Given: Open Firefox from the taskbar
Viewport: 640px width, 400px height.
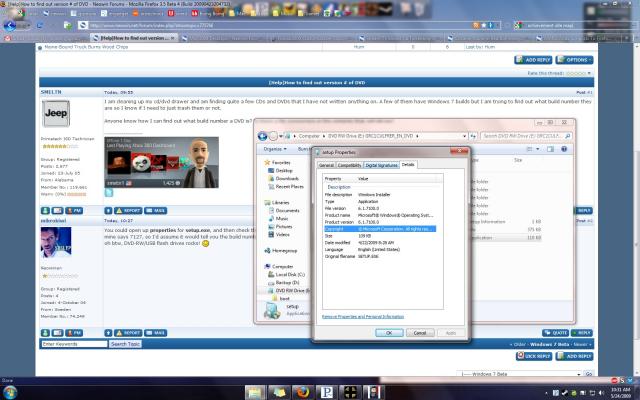Looking at the screenshot, I should (303, 392).
